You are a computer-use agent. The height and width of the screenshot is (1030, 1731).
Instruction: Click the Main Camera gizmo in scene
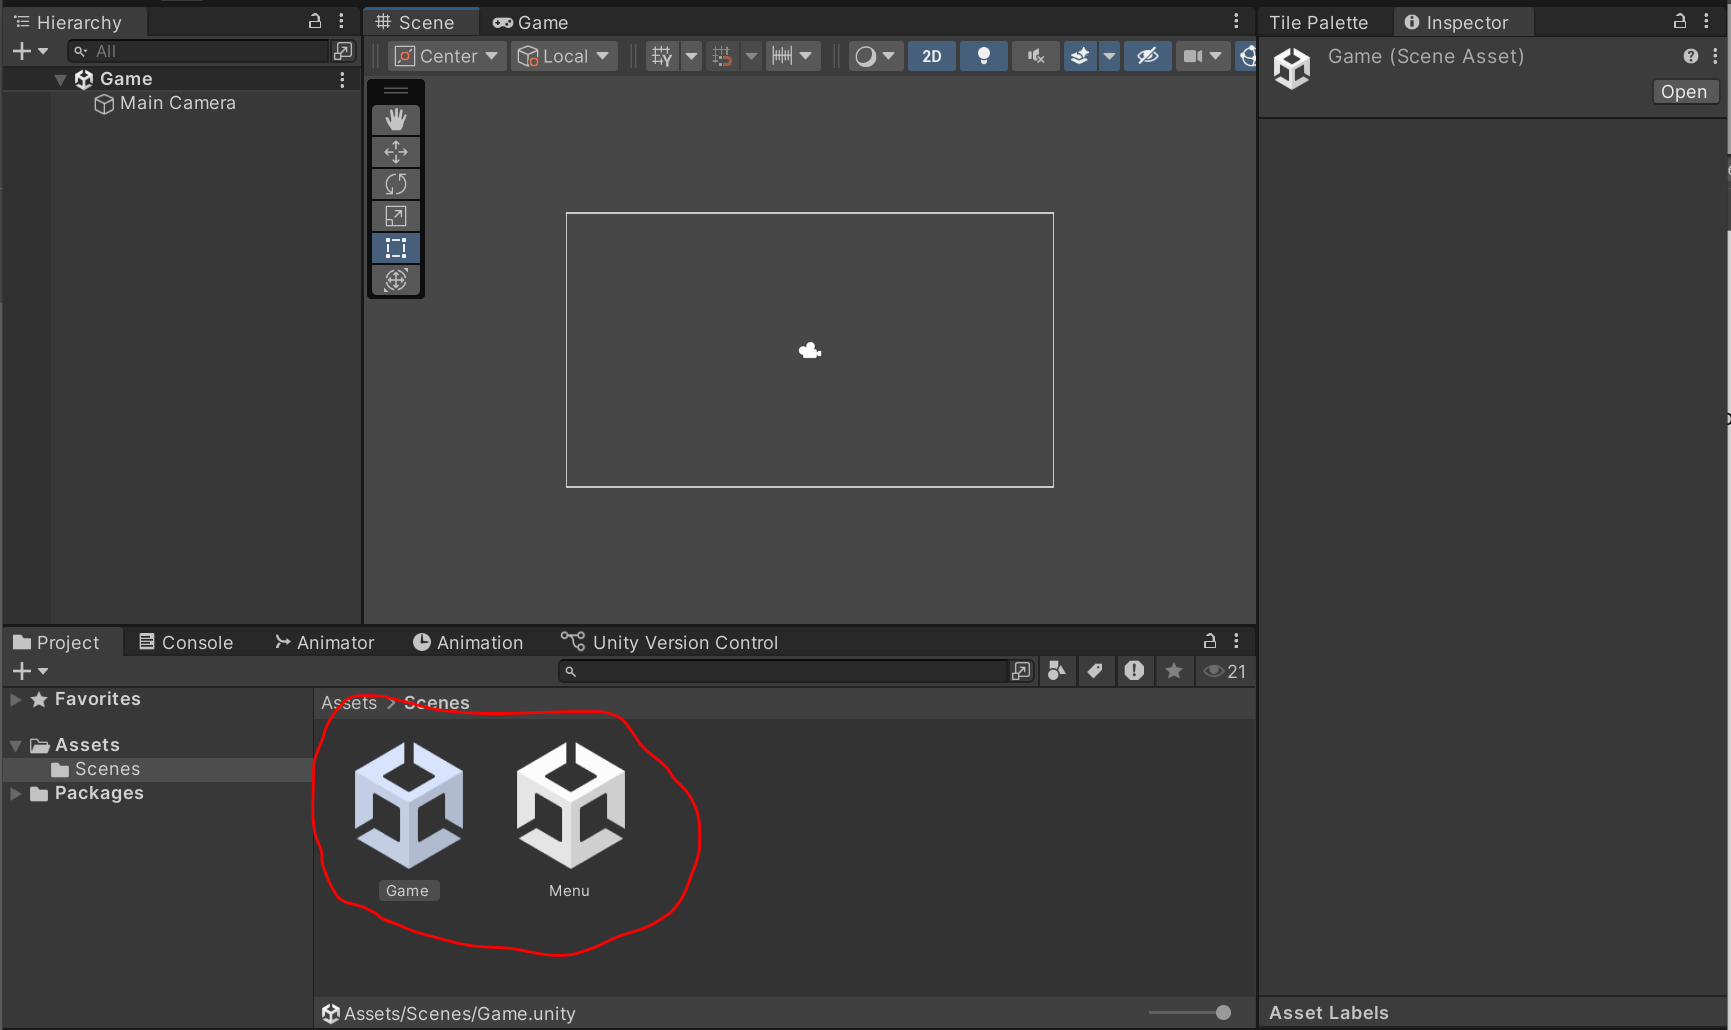pyautogui.click(x=810, y=350)
